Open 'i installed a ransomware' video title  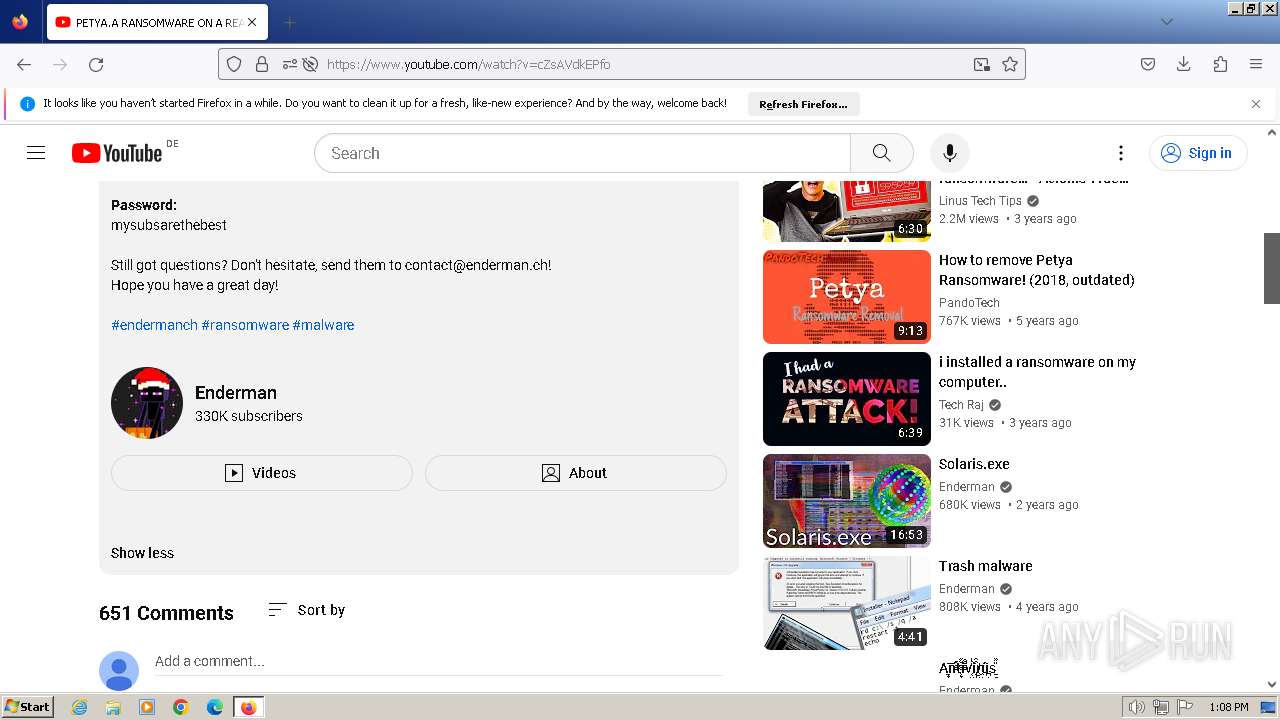[x=1038, y=372]
